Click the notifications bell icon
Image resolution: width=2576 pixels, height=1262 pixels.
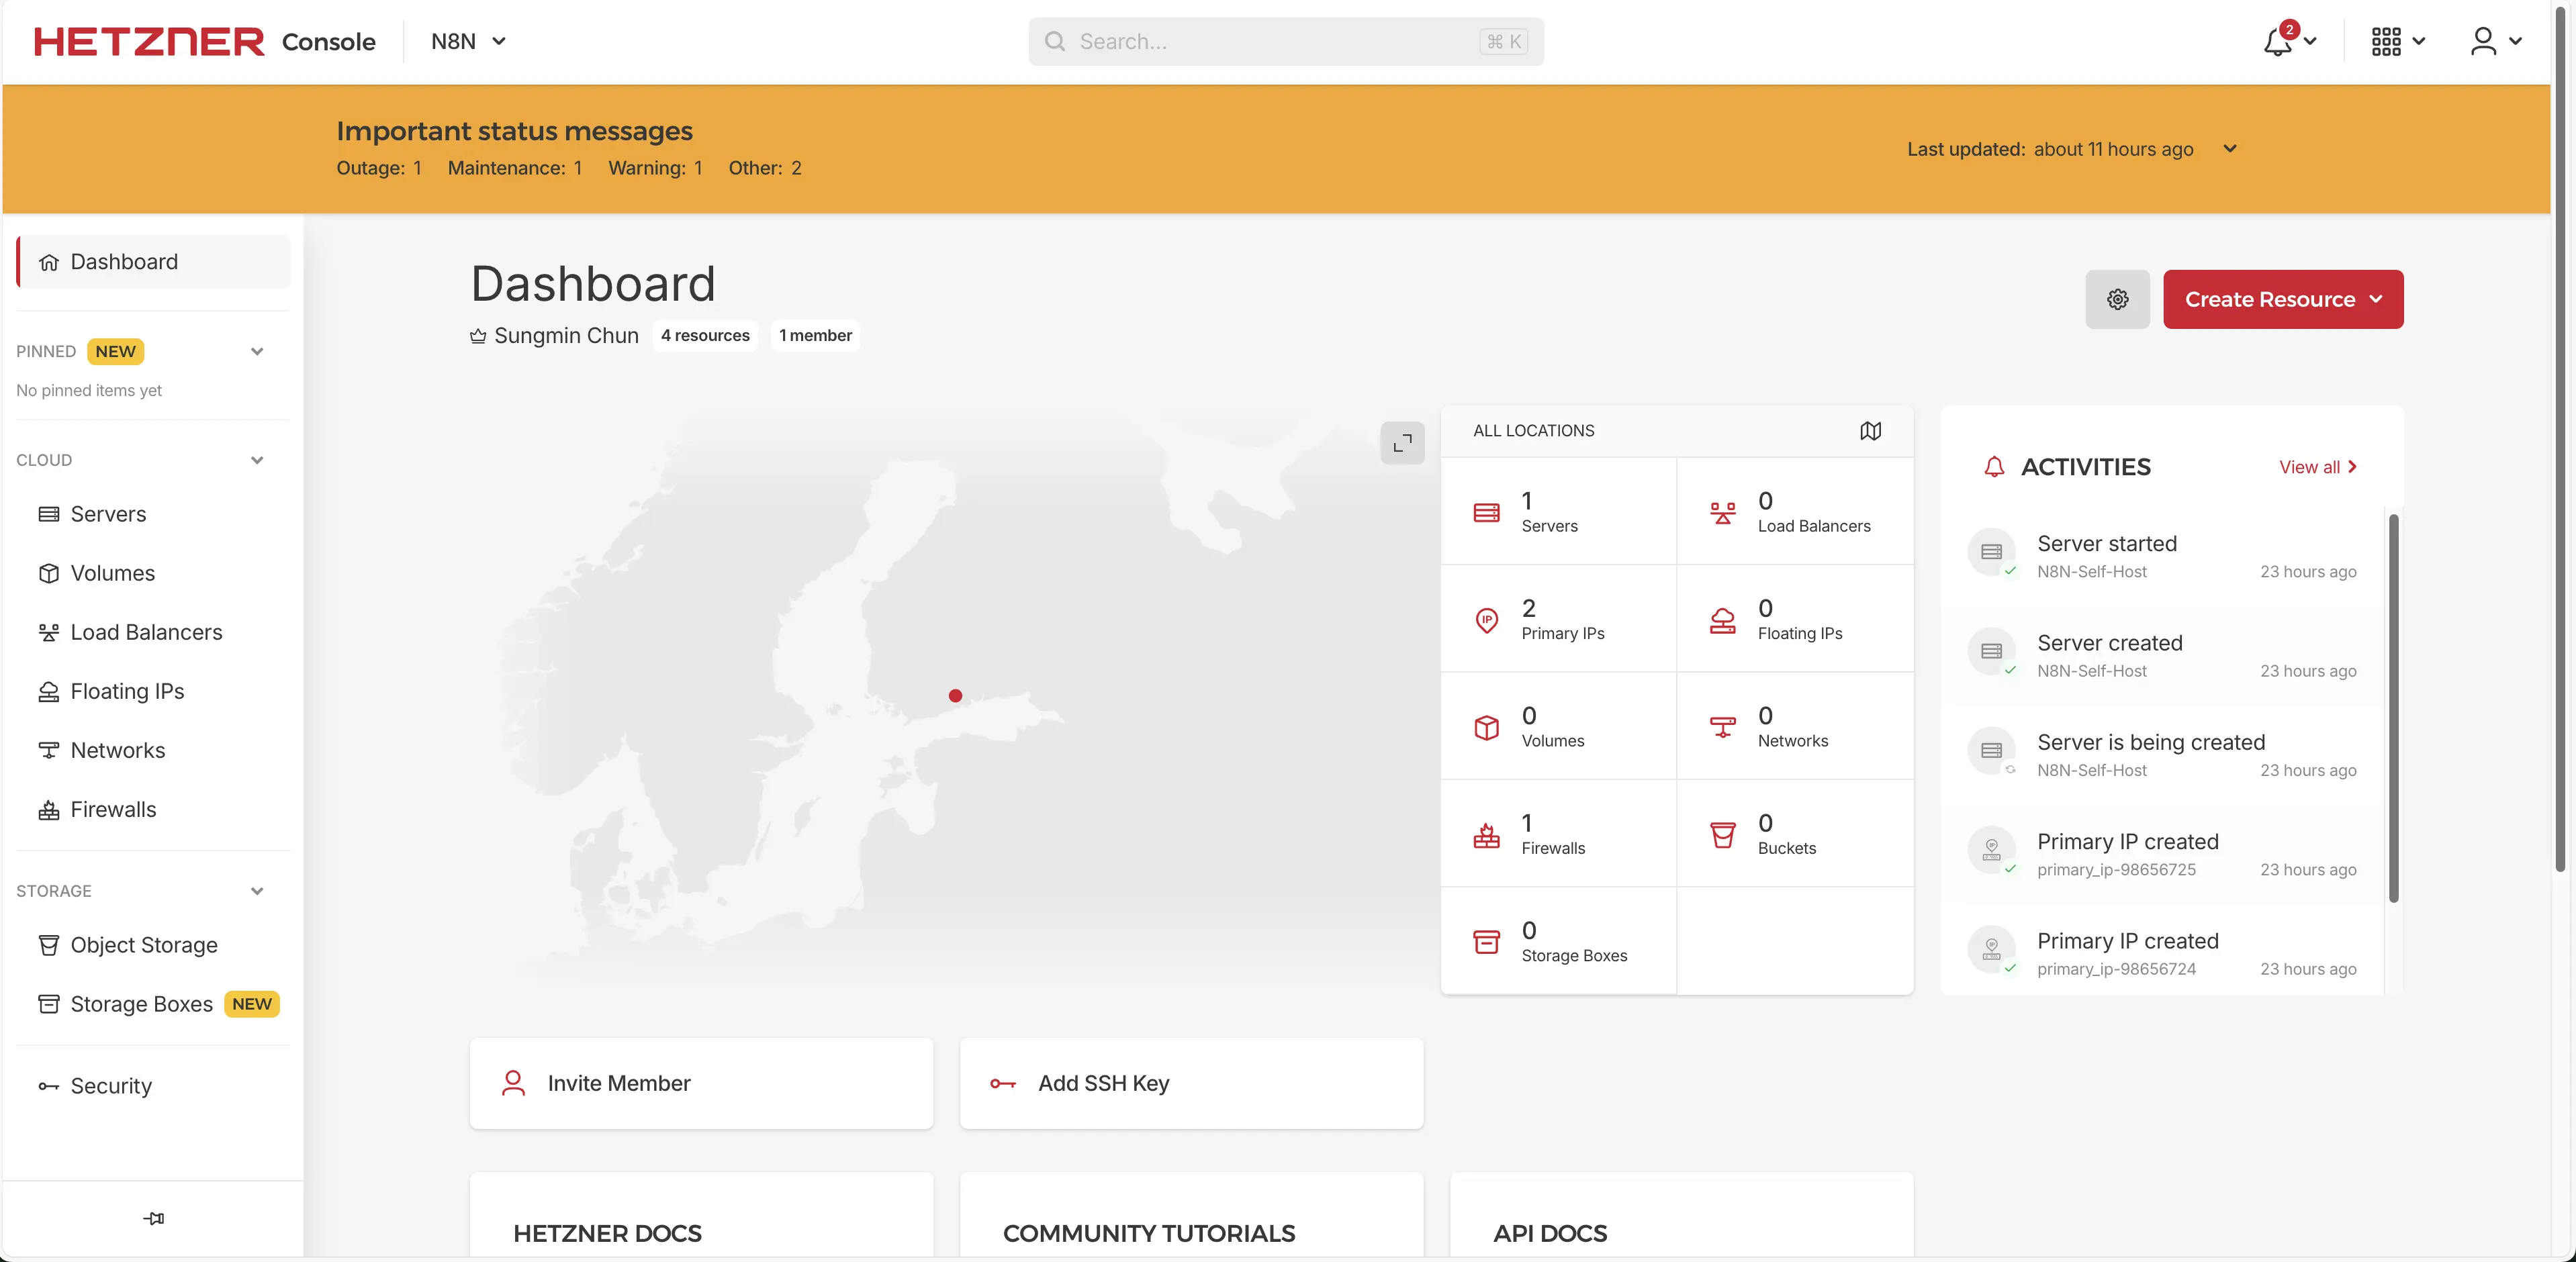2277,42
